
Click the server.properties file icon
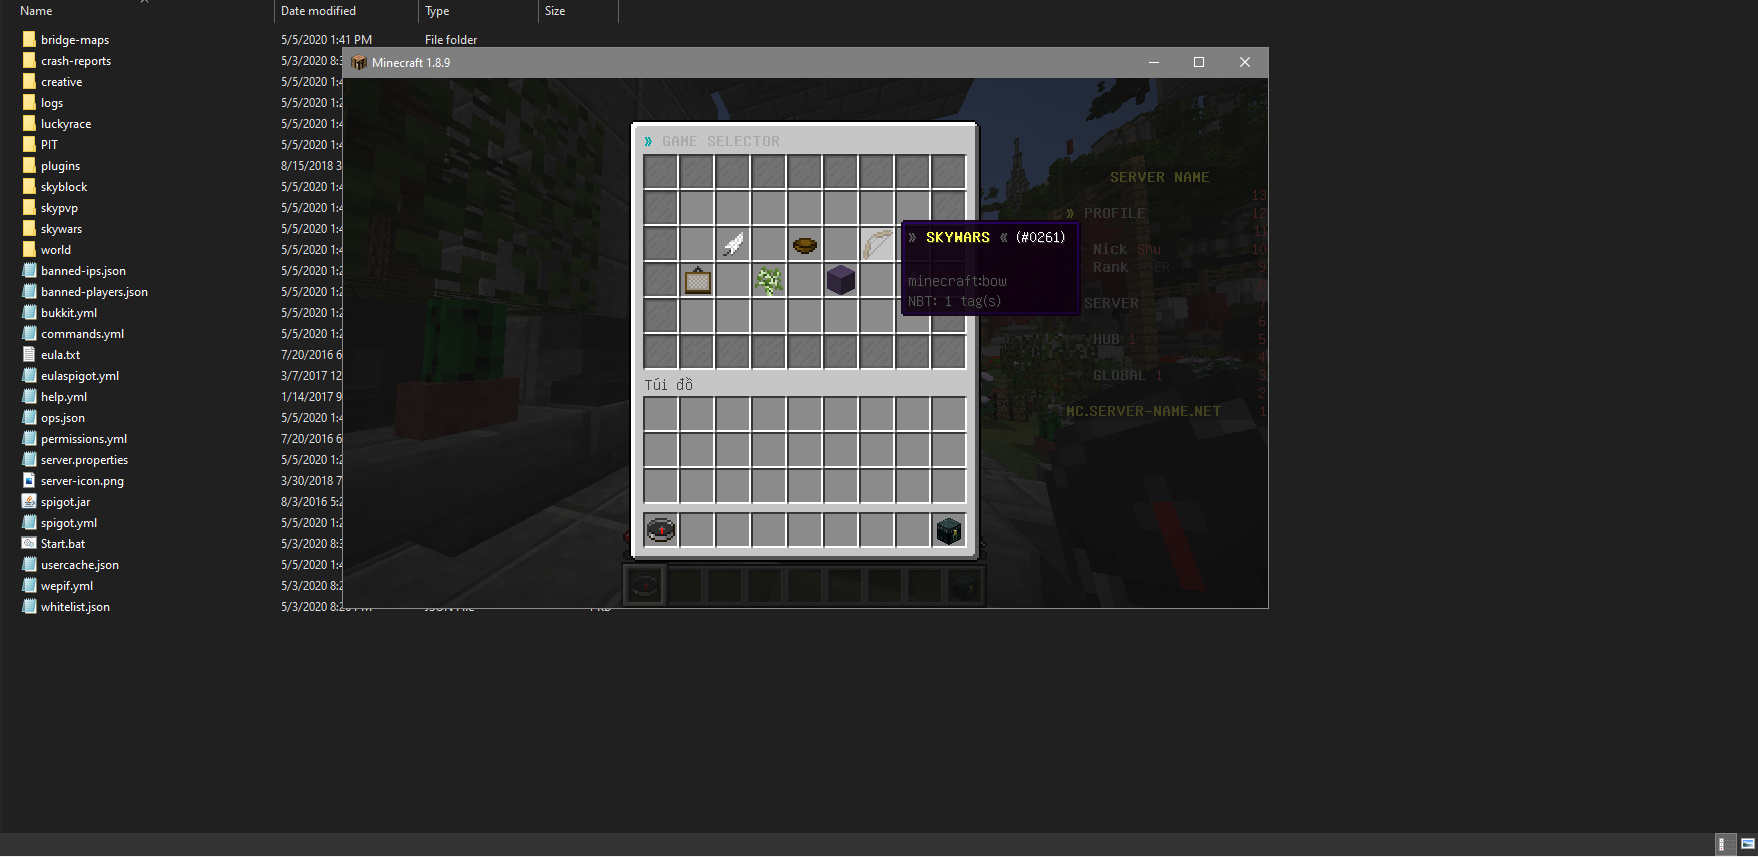click(x=29, y=460)
